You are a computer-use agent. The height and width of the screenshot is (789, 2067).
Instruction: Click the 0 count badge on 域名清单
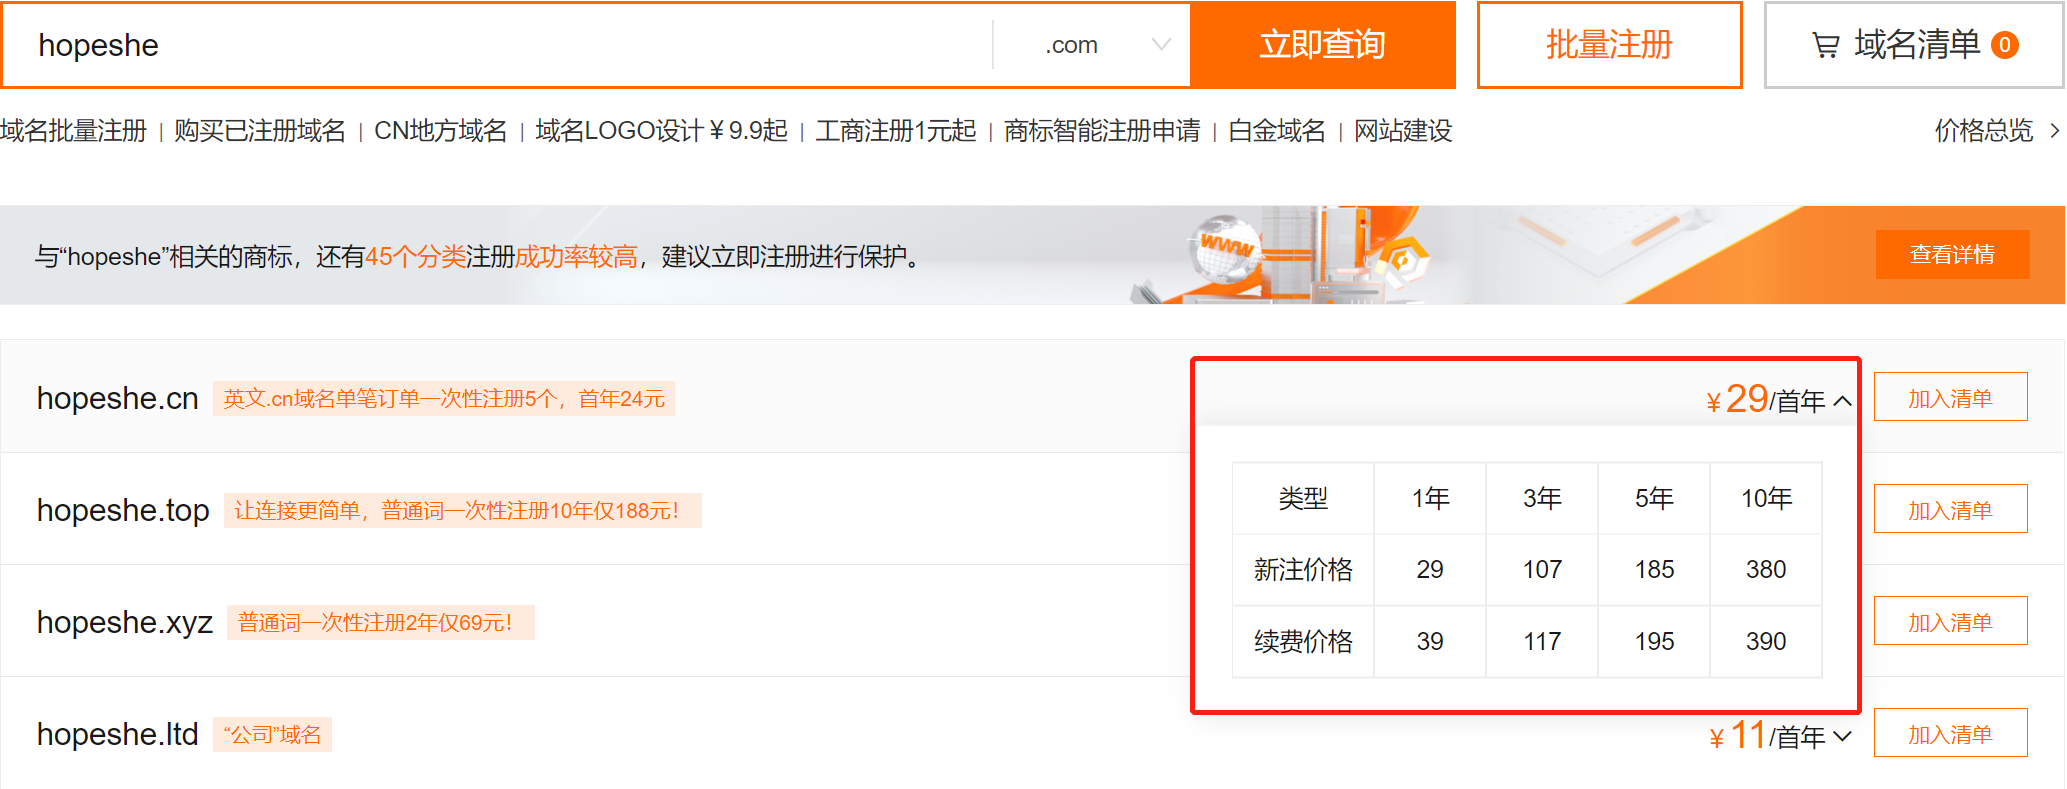(x=2005, y=45)
